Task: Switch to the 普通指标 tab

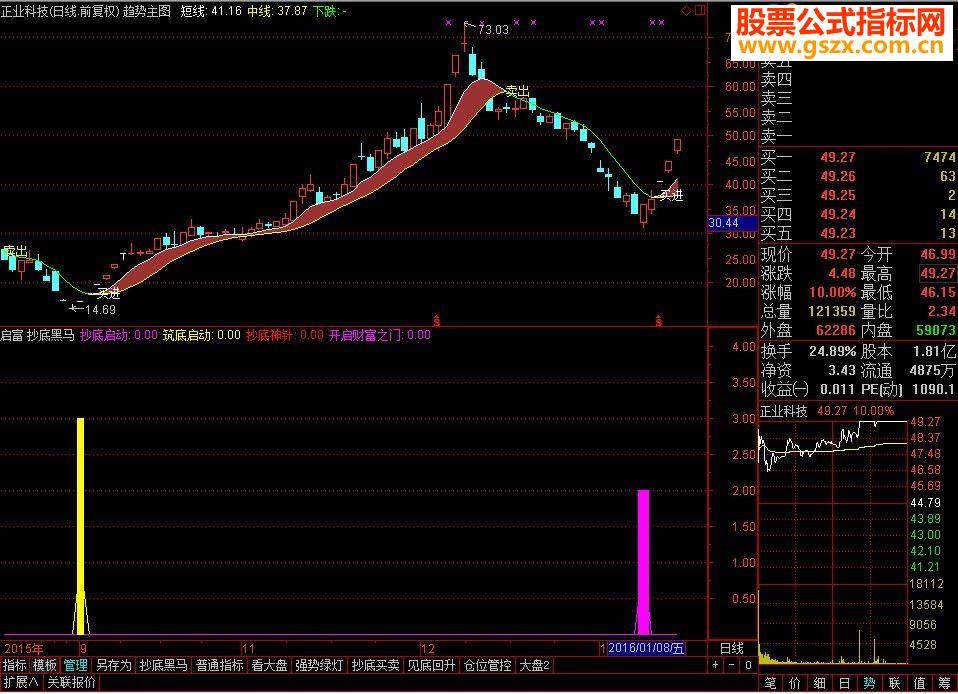Action: point(219,665)
